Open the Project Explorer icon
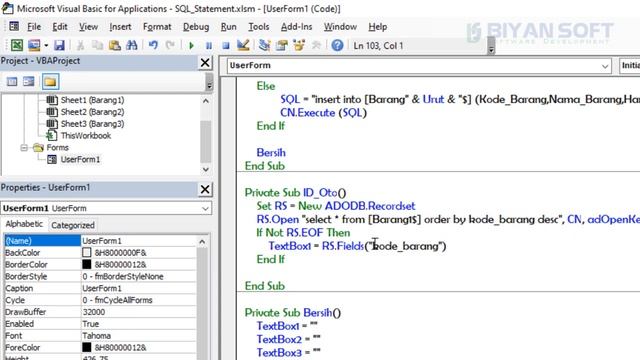 (x=264, y=45)
